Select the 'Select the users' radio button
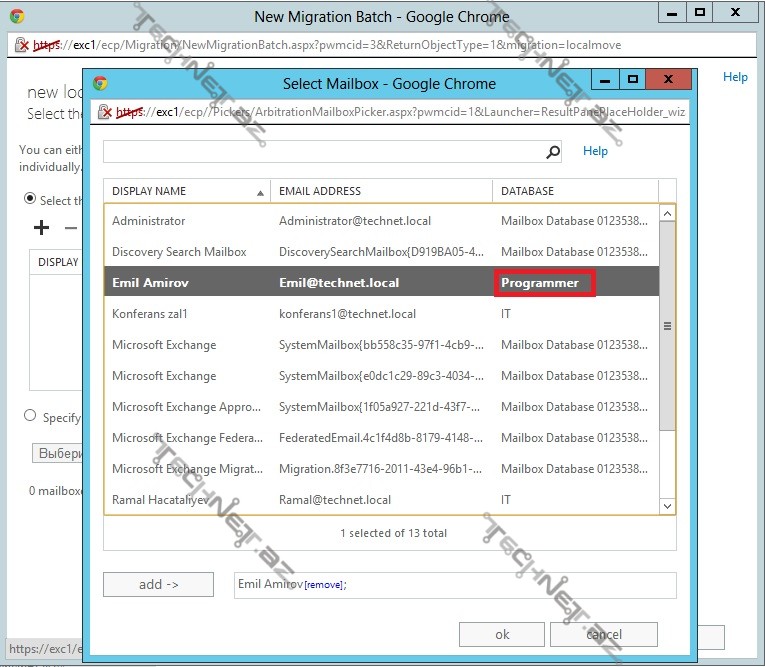 tap(30, 199)
